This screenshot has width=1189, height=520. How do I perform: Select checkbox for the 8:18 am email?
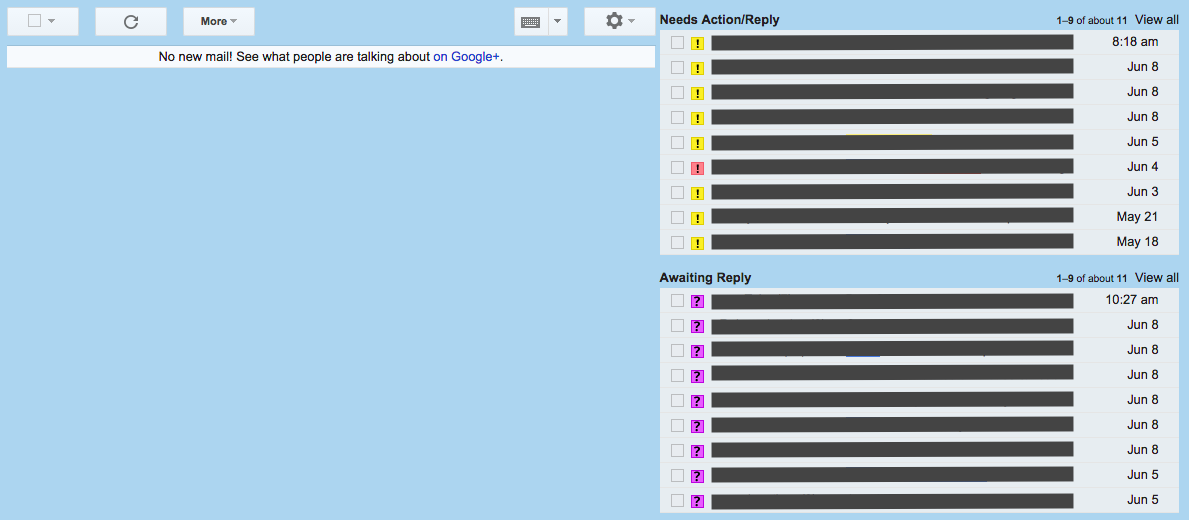pos(677,42)
